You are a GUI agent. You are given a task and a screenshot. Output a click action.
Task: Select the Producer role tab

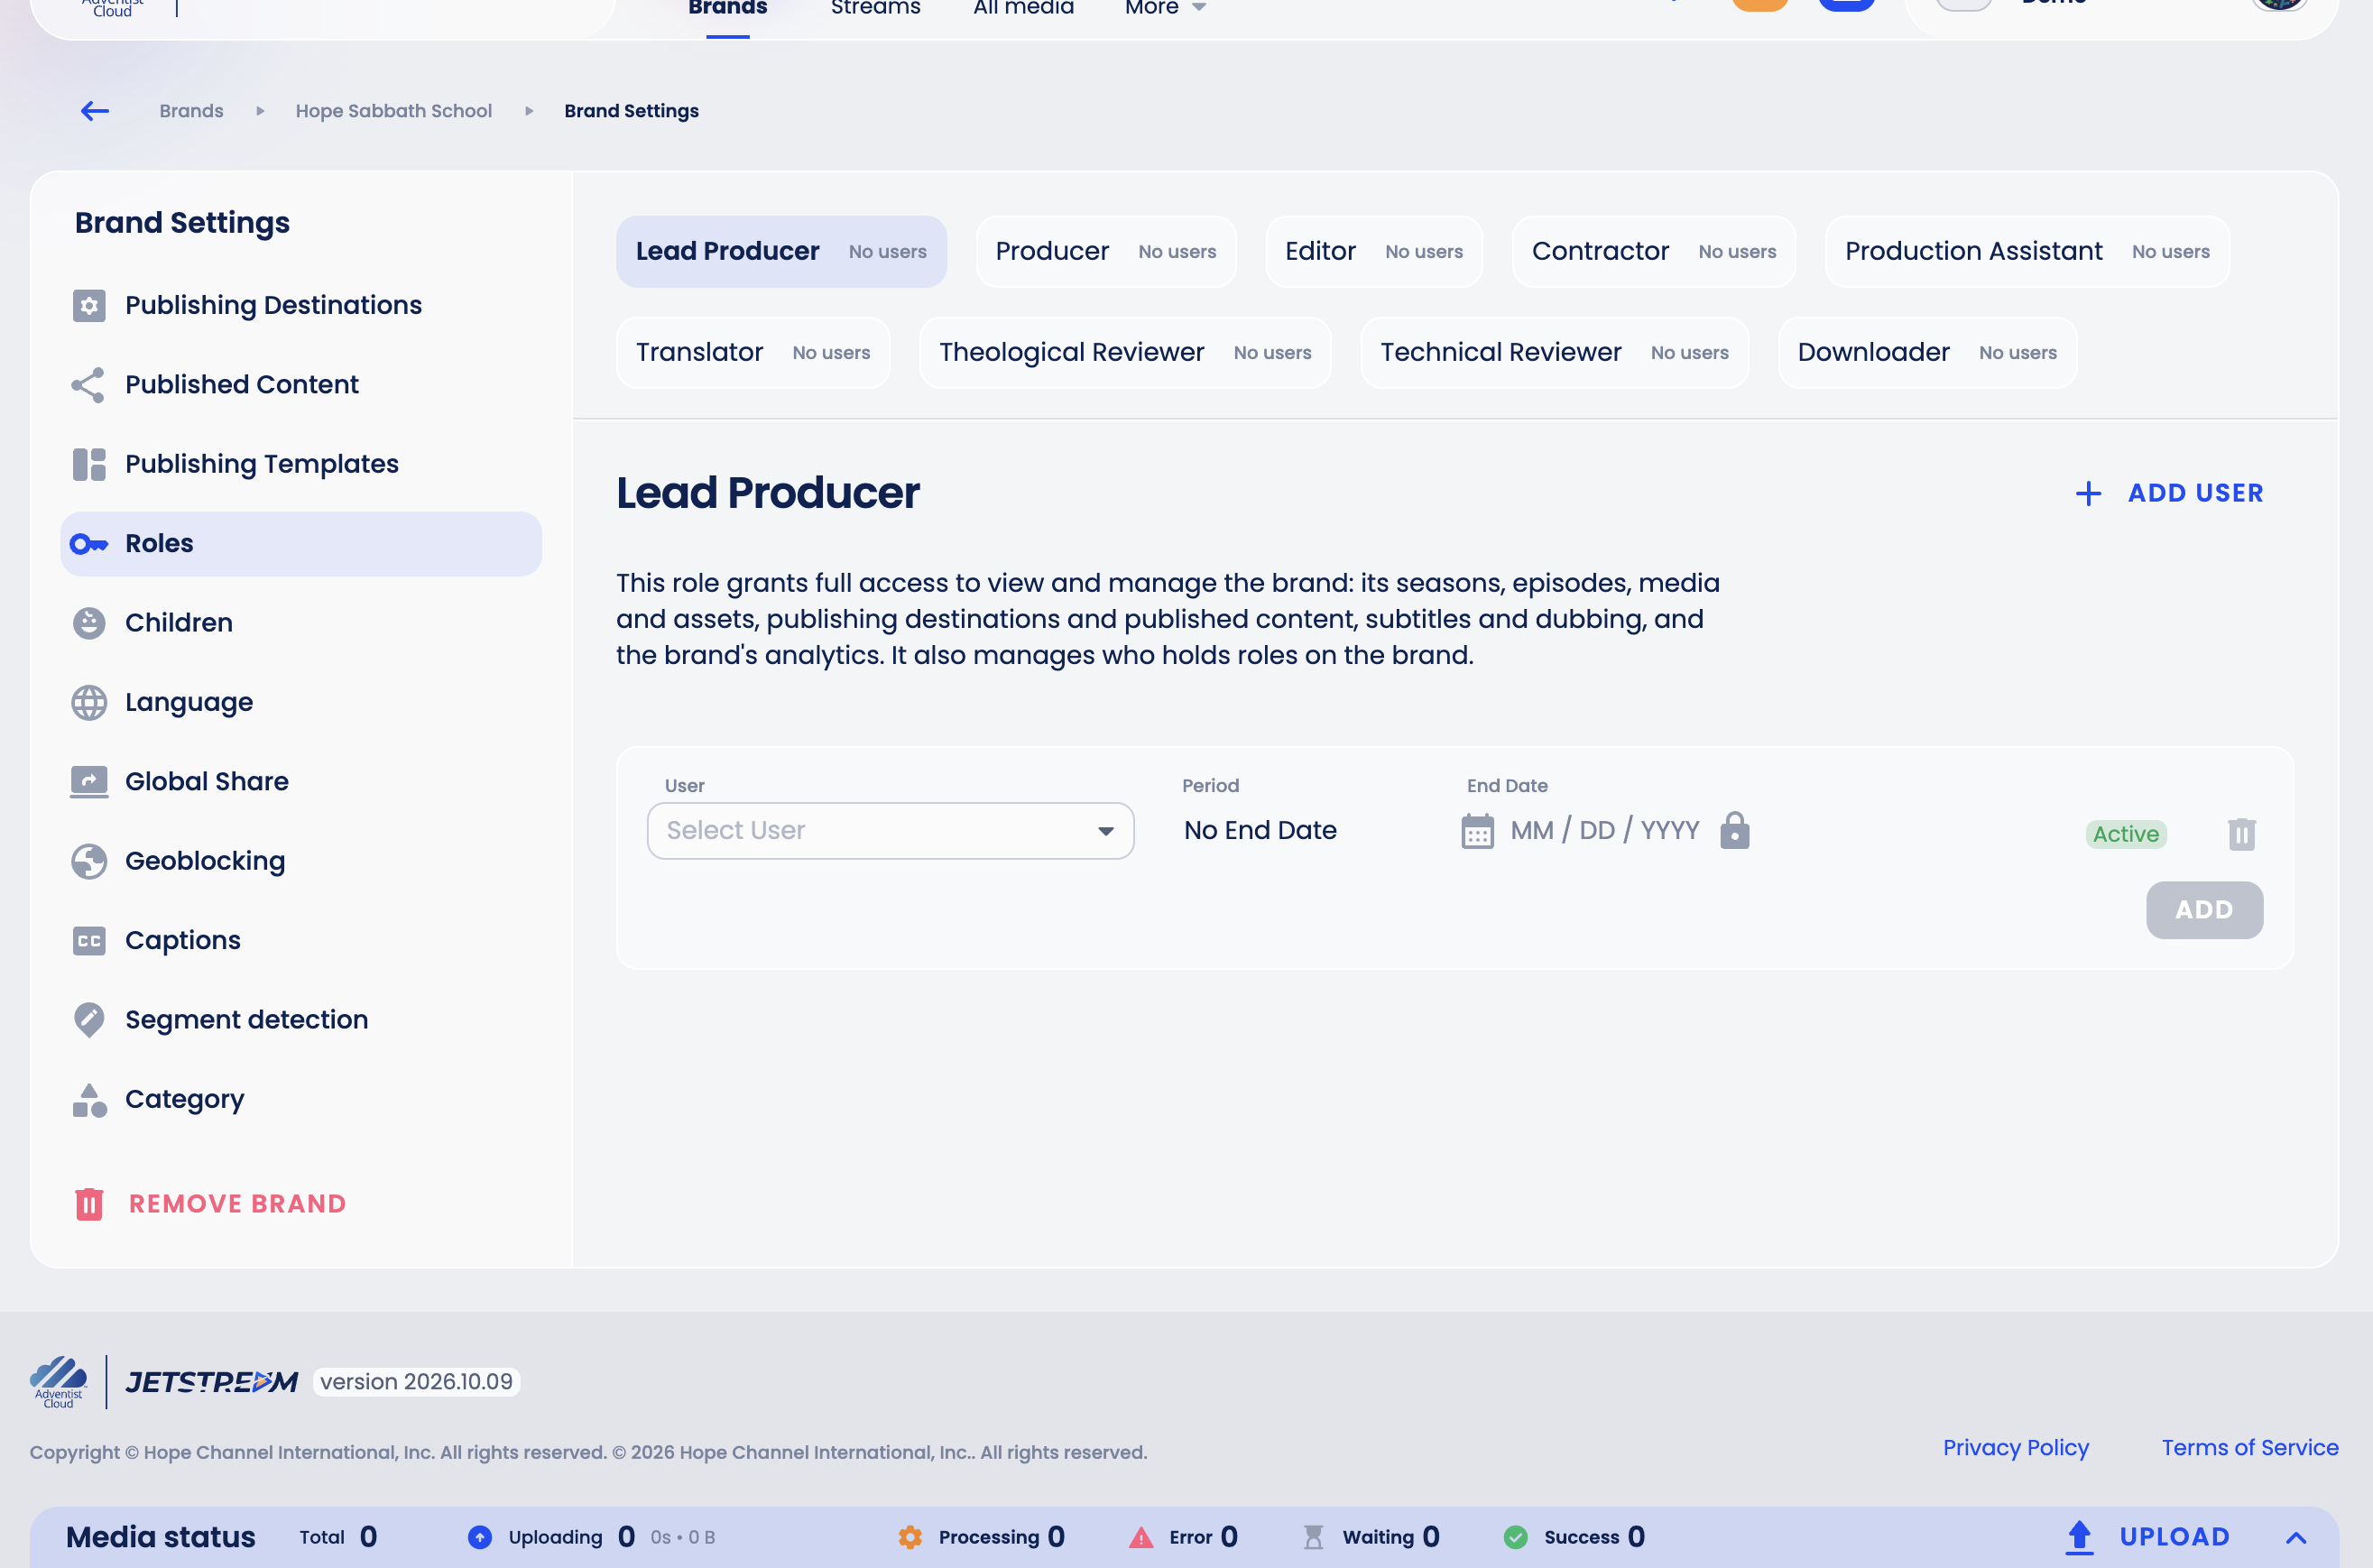click(x=1106, y=252)
